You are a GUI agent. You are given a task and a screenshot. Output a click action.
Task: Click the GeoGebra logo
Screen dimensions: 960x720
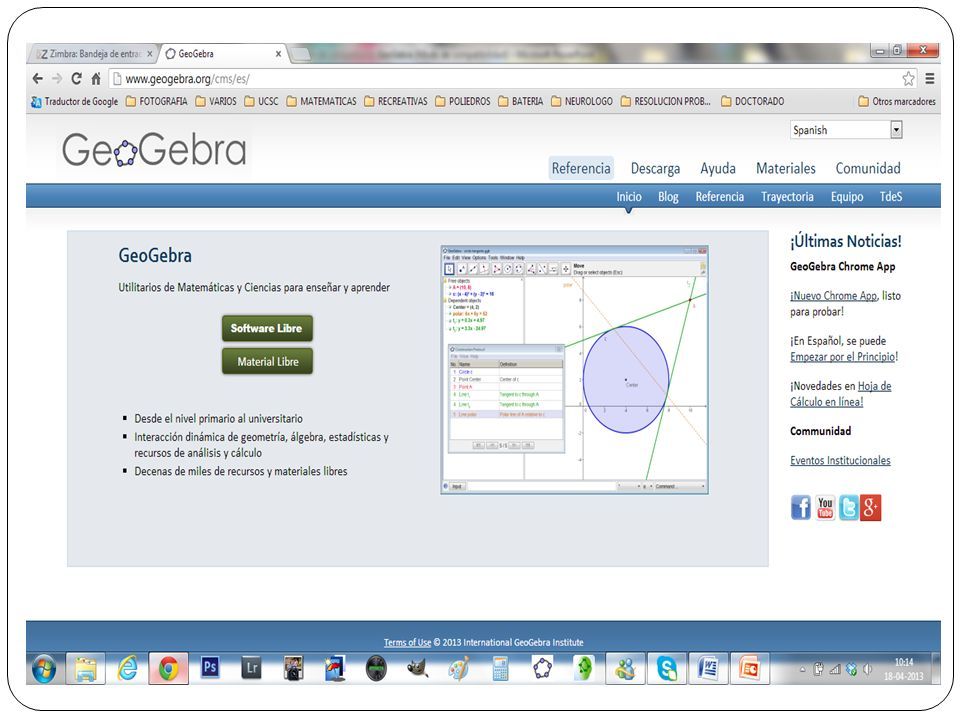click(x=154, y=149)
